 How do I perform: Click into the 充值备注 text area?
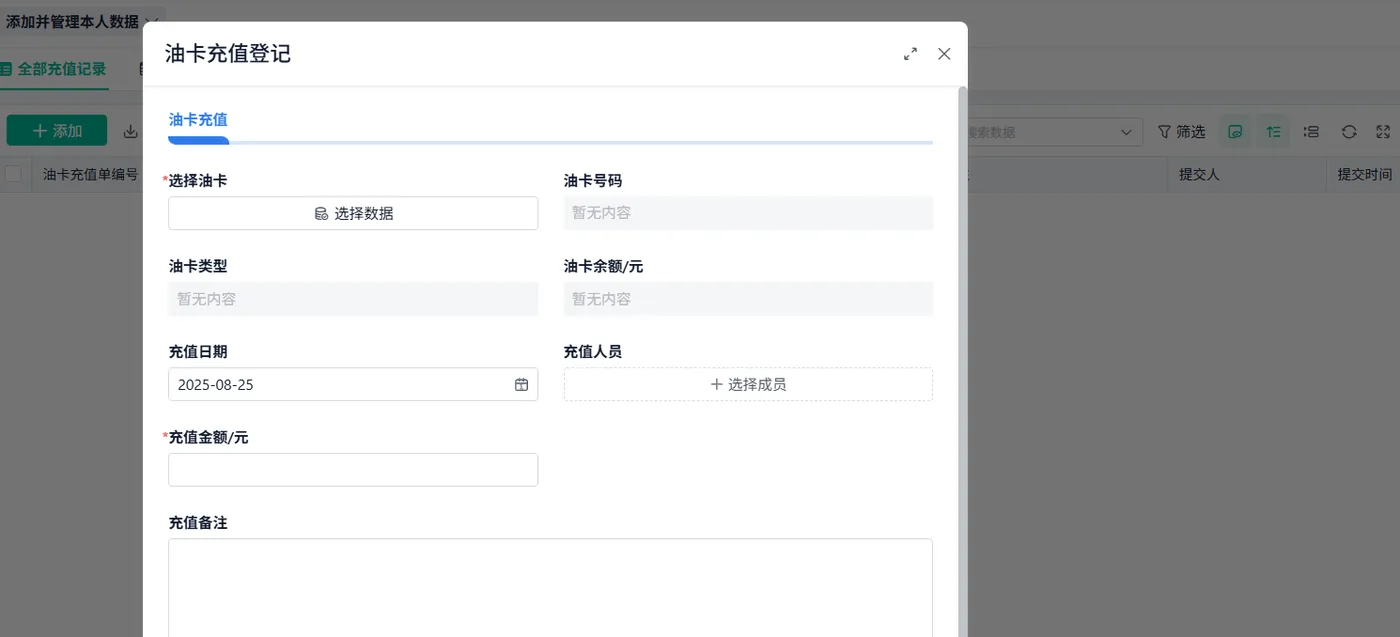(550, 588)
